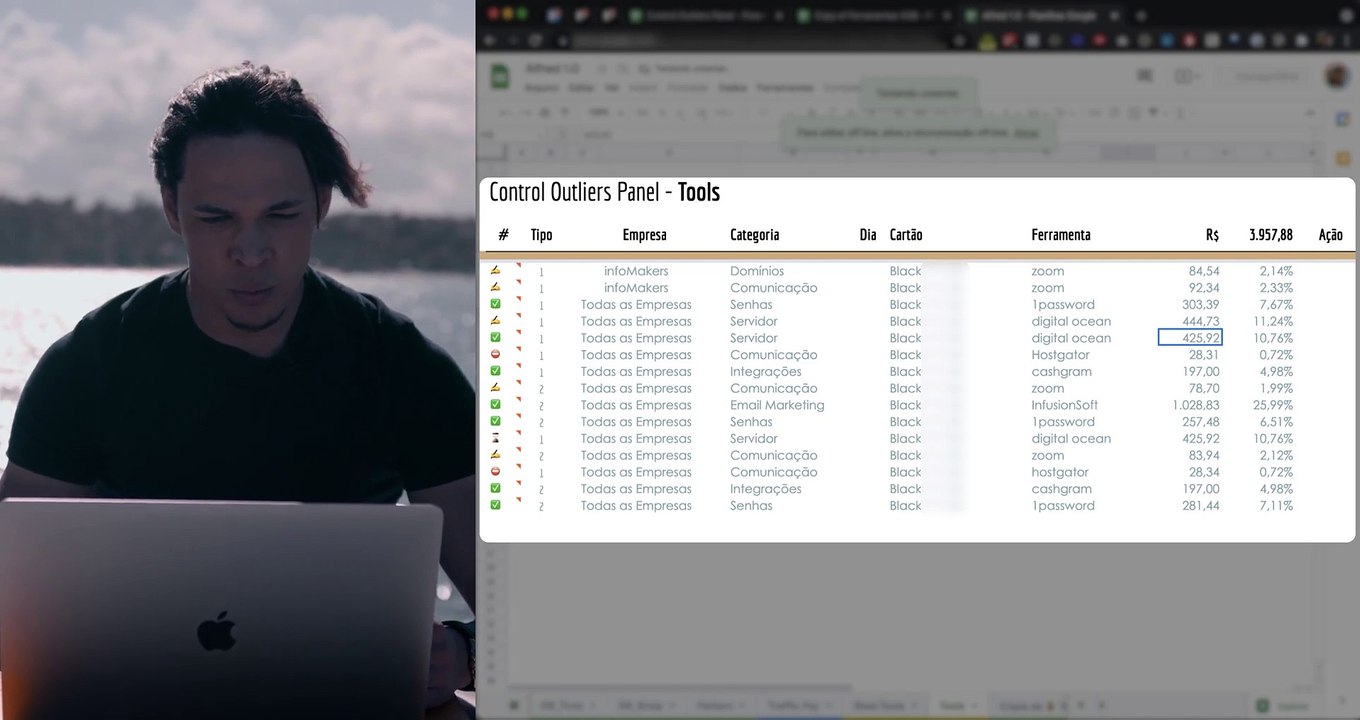Click the no-entry icon in the Hostgator 28,31 row
Screen dimensions: 1360x720
(x=495, y=354)
